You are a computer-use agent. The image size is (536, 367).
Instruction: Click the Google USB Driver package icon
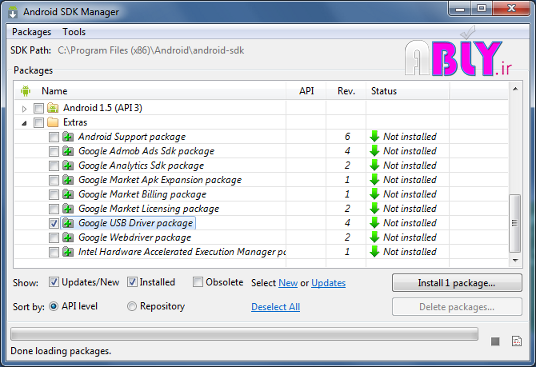point(68,223)
